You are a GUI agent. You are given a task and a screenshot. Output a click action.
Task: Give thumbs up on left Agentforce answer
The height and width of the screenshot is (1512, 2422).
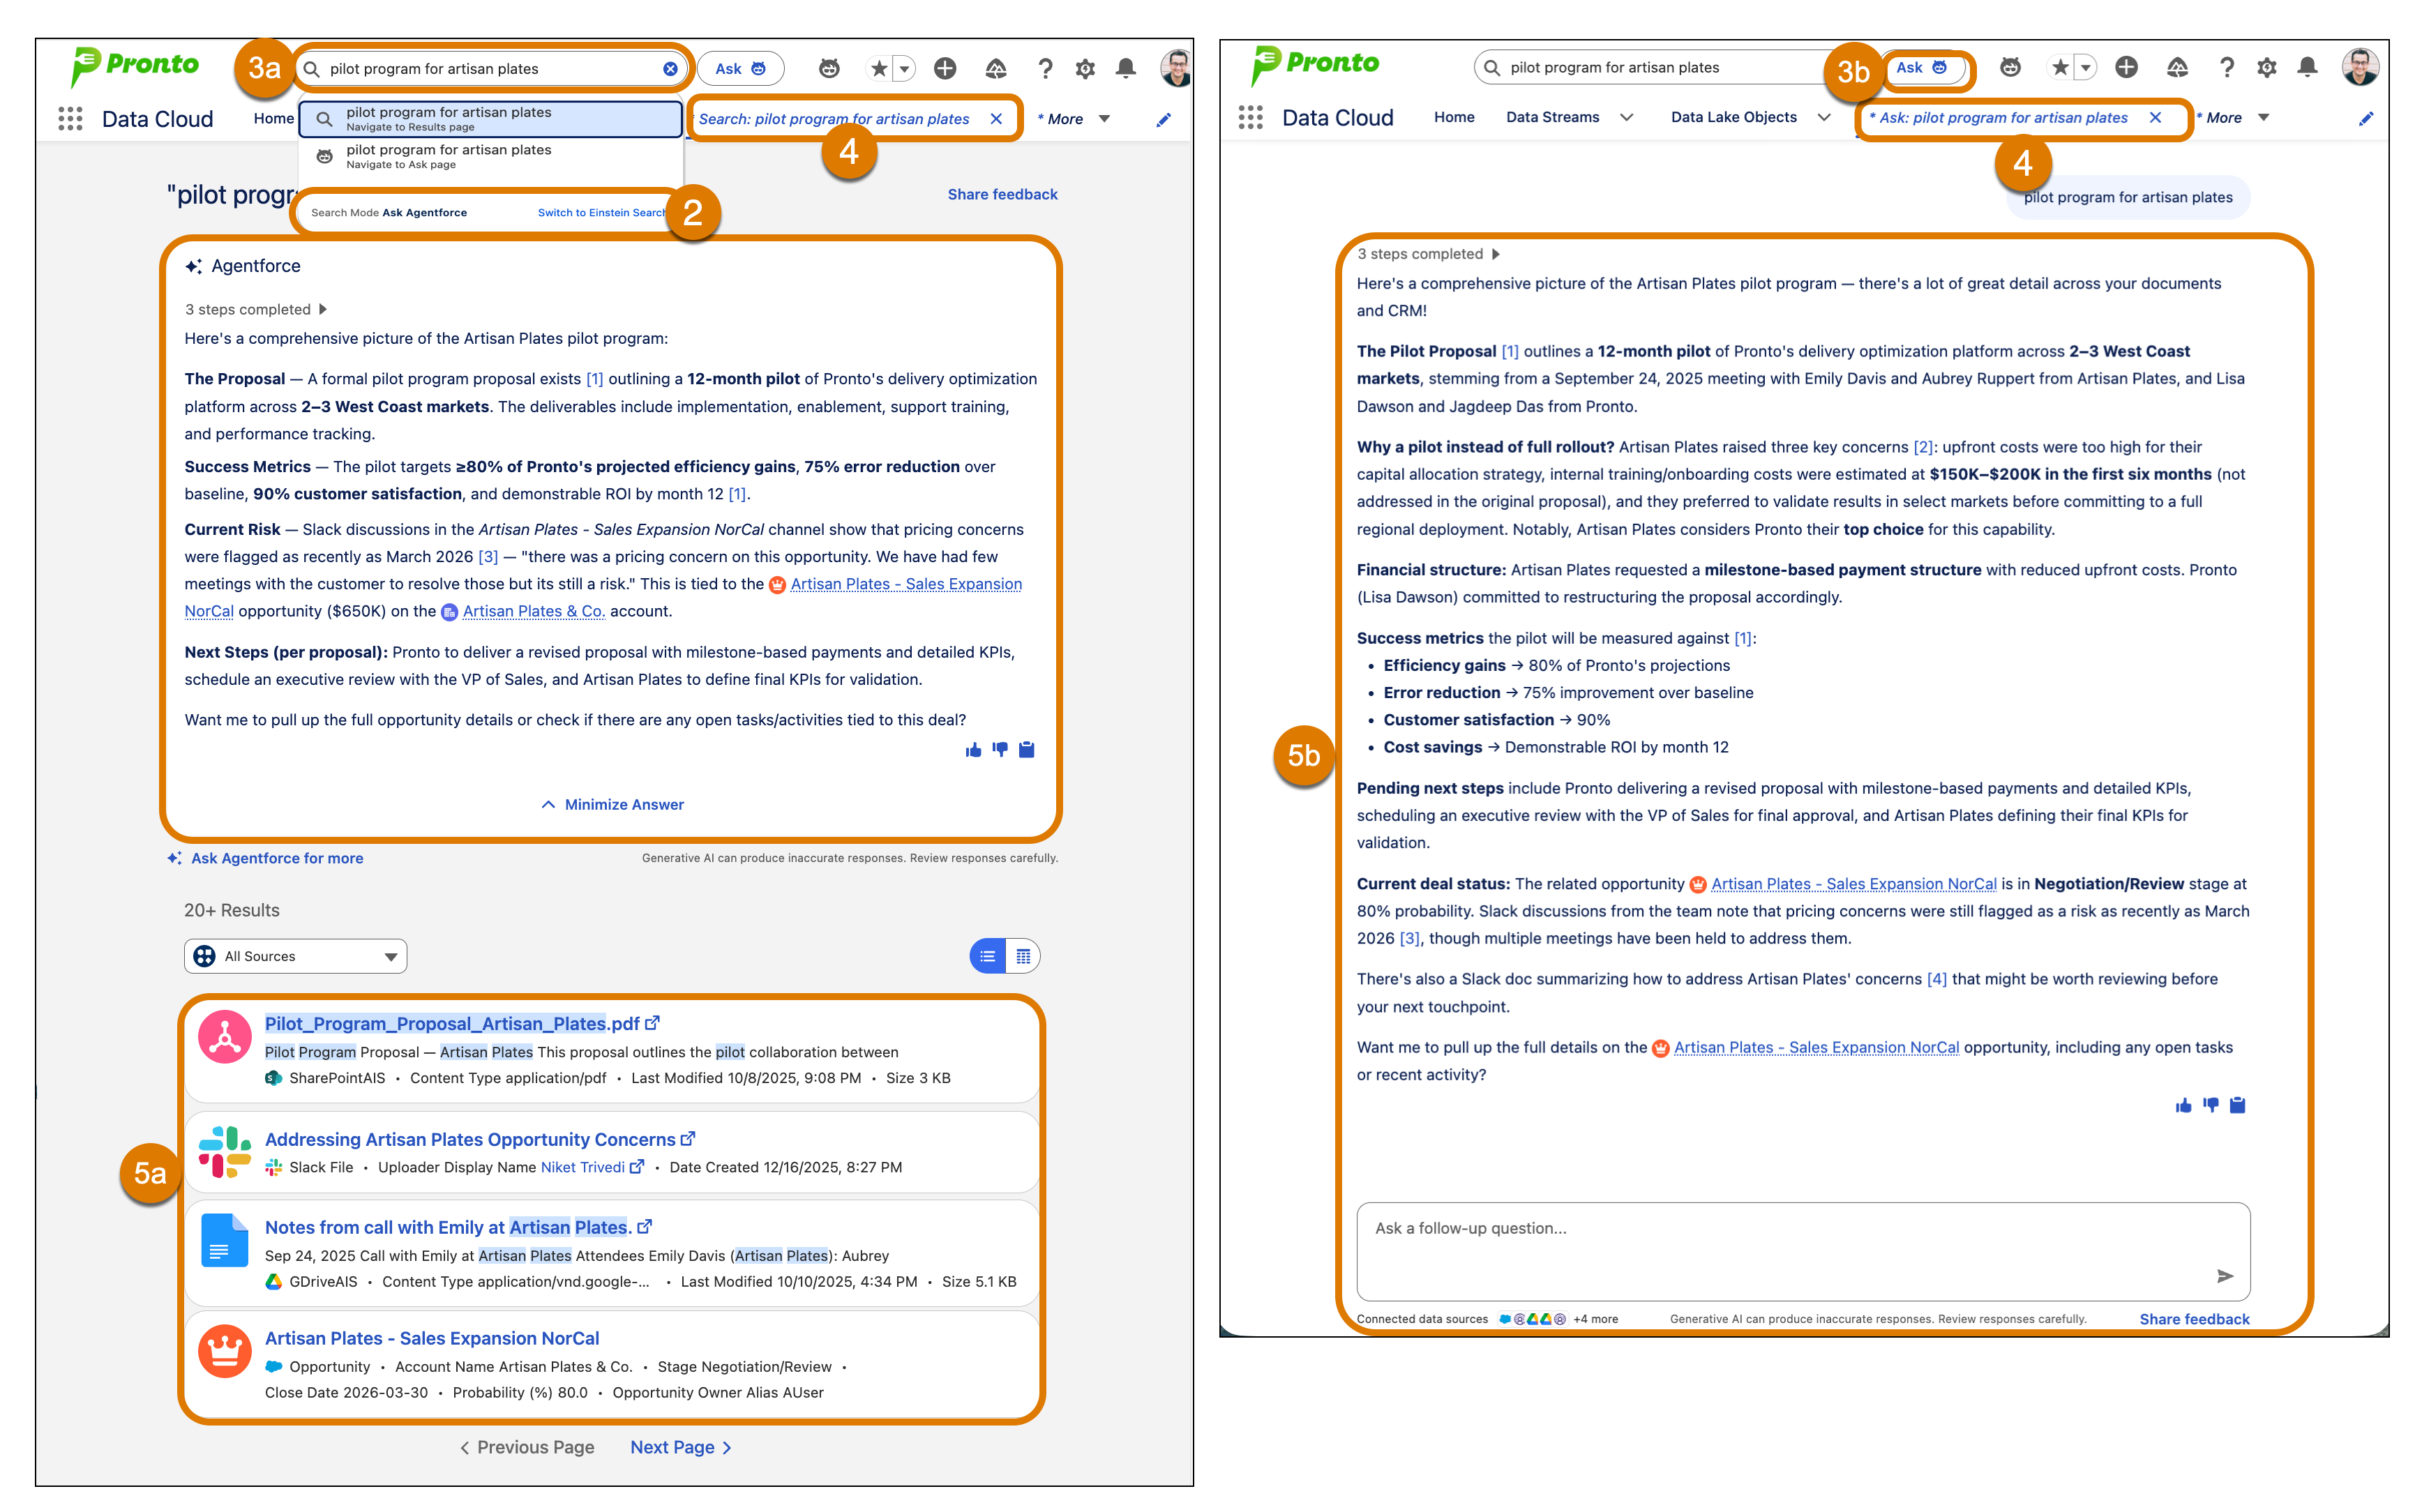tap(973, 750)
